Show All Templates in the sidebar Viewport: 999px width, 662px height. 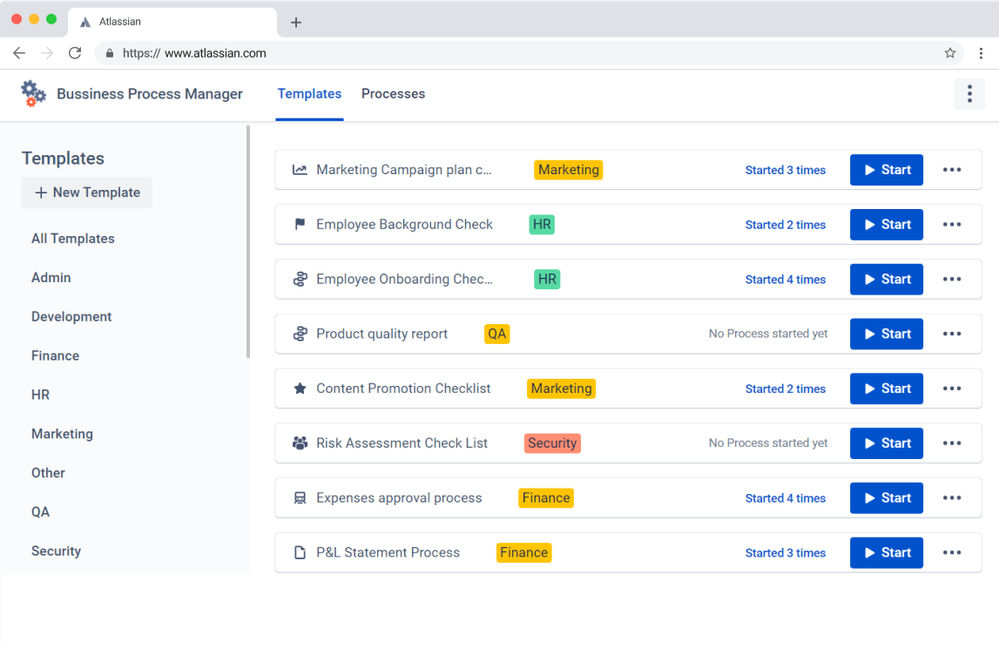(x=73, y=238)
